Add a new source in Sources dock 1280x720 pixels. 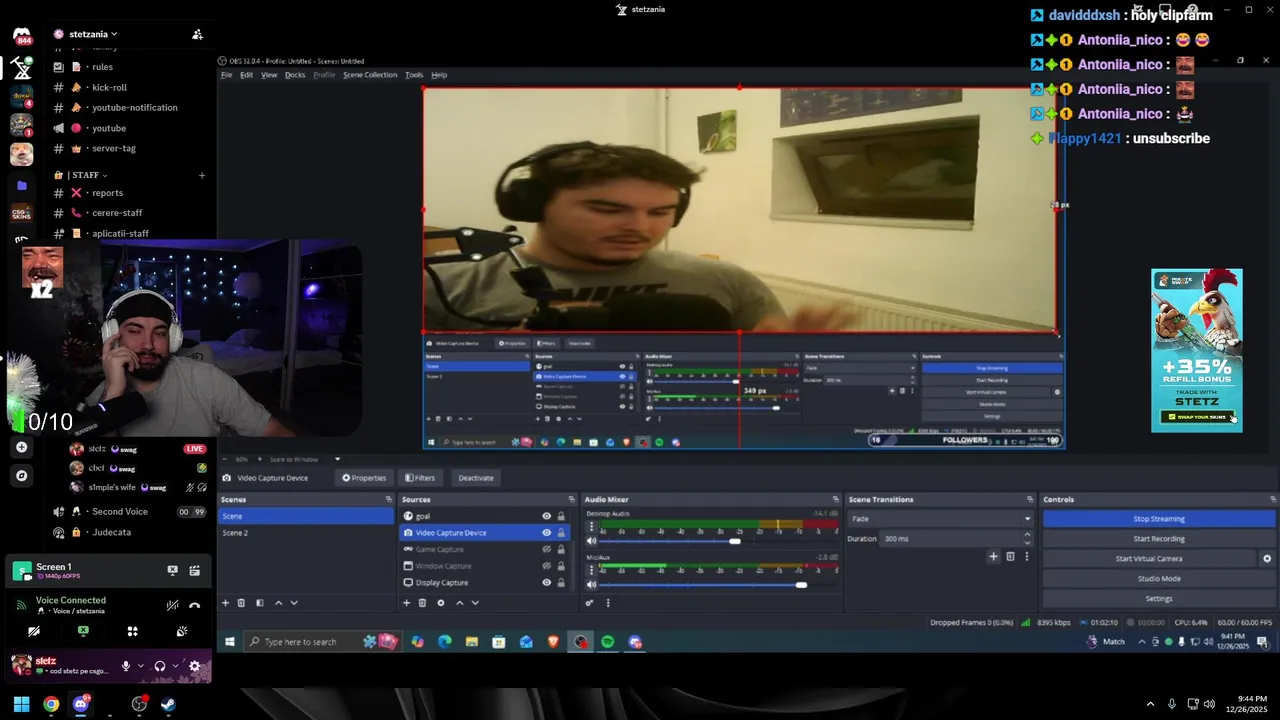pyautogui.click(x=406, y=603)
